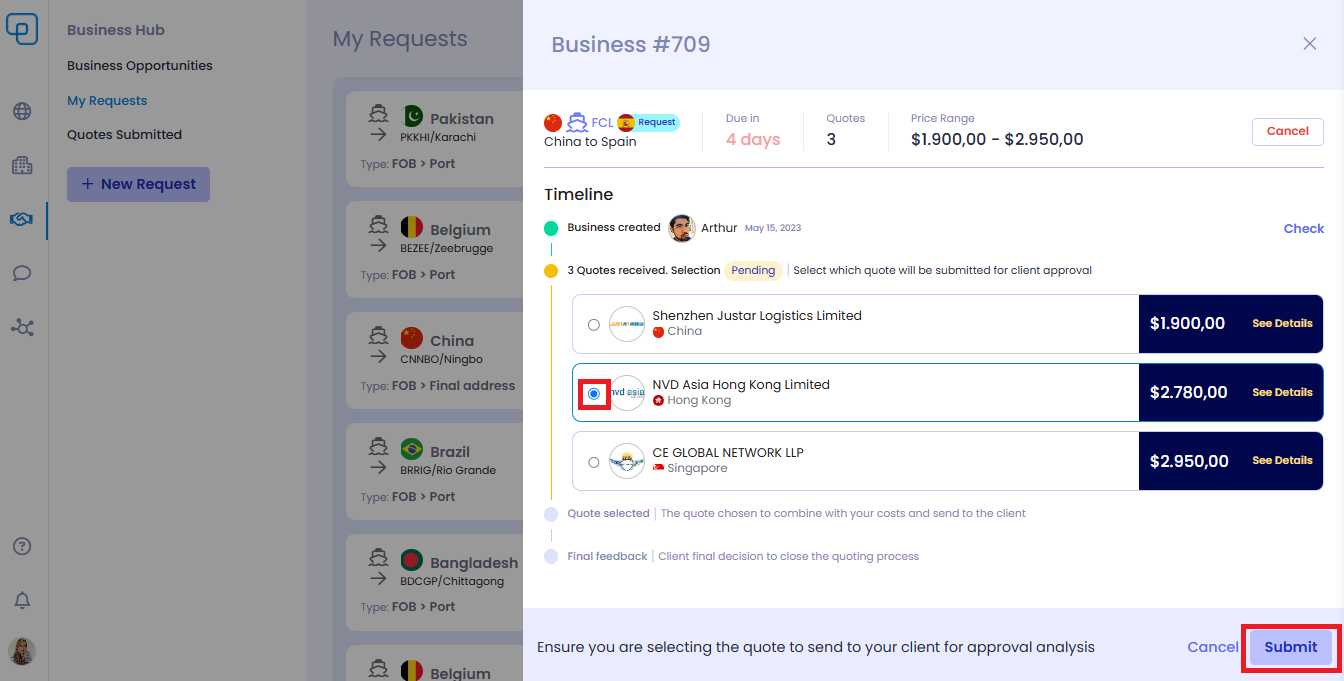Click the Brazil flag in request list
Image resolution: width=1344 pixels, height=681 pixels.
[x=412, y=450]
